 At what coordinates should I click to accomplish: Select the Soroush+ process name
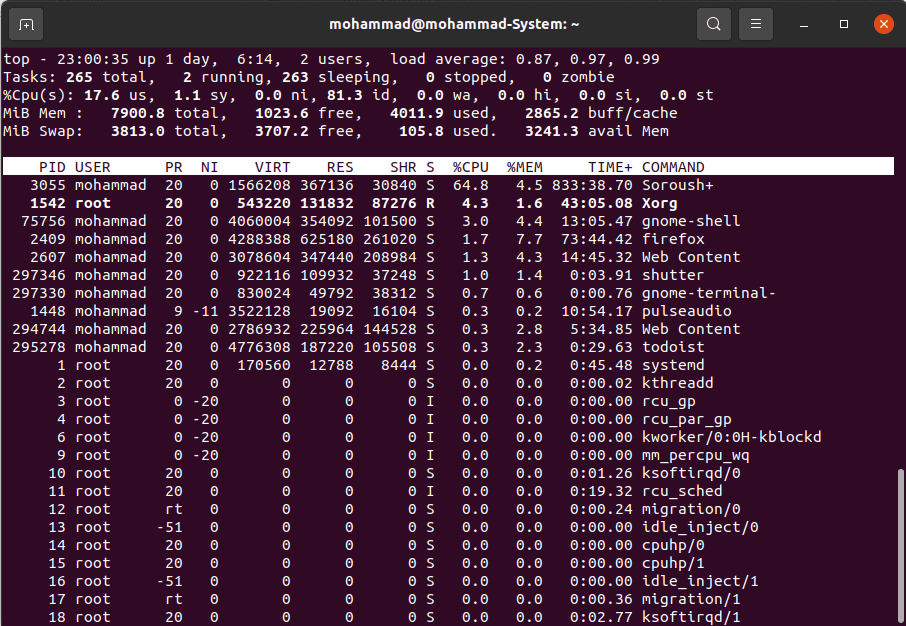677,185
